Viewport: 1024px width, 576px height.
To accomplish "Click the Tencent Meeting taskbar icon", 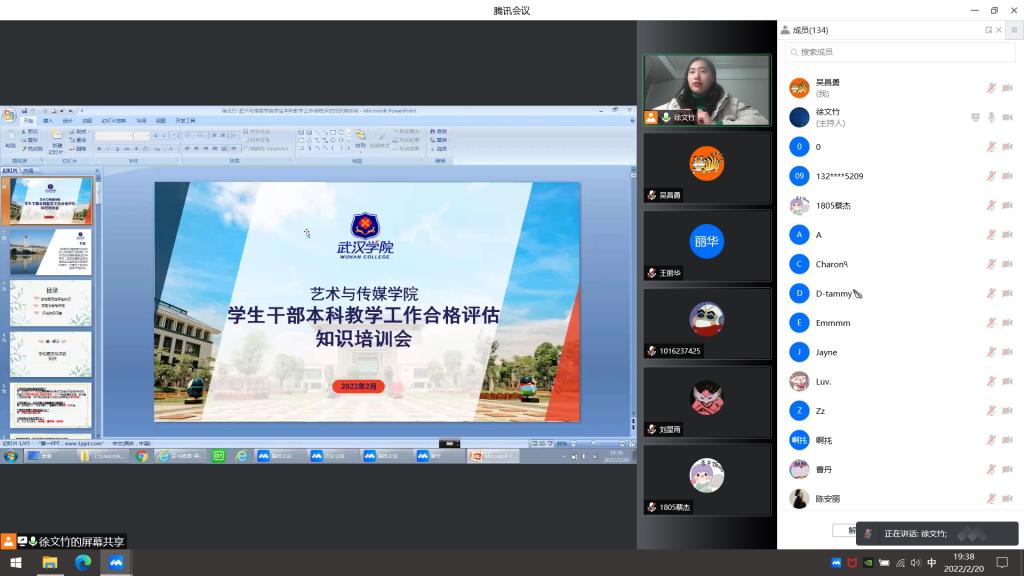I will coord(116,562).
